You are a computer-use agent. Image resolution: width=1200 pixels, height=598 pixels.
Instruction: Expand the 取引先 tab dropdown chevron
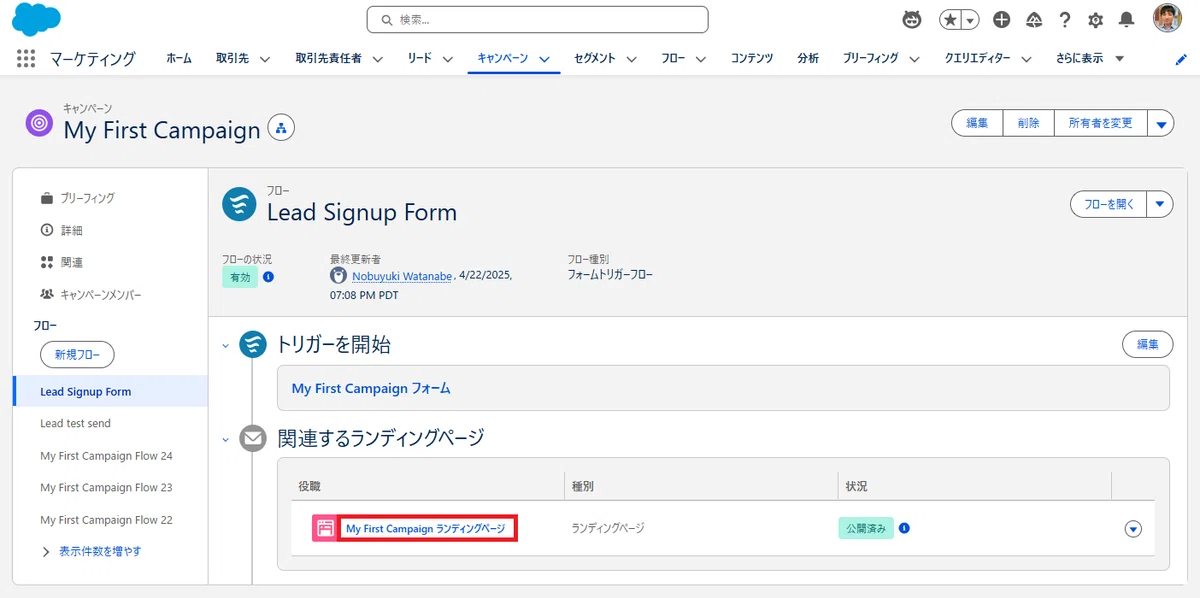point(265,59)
